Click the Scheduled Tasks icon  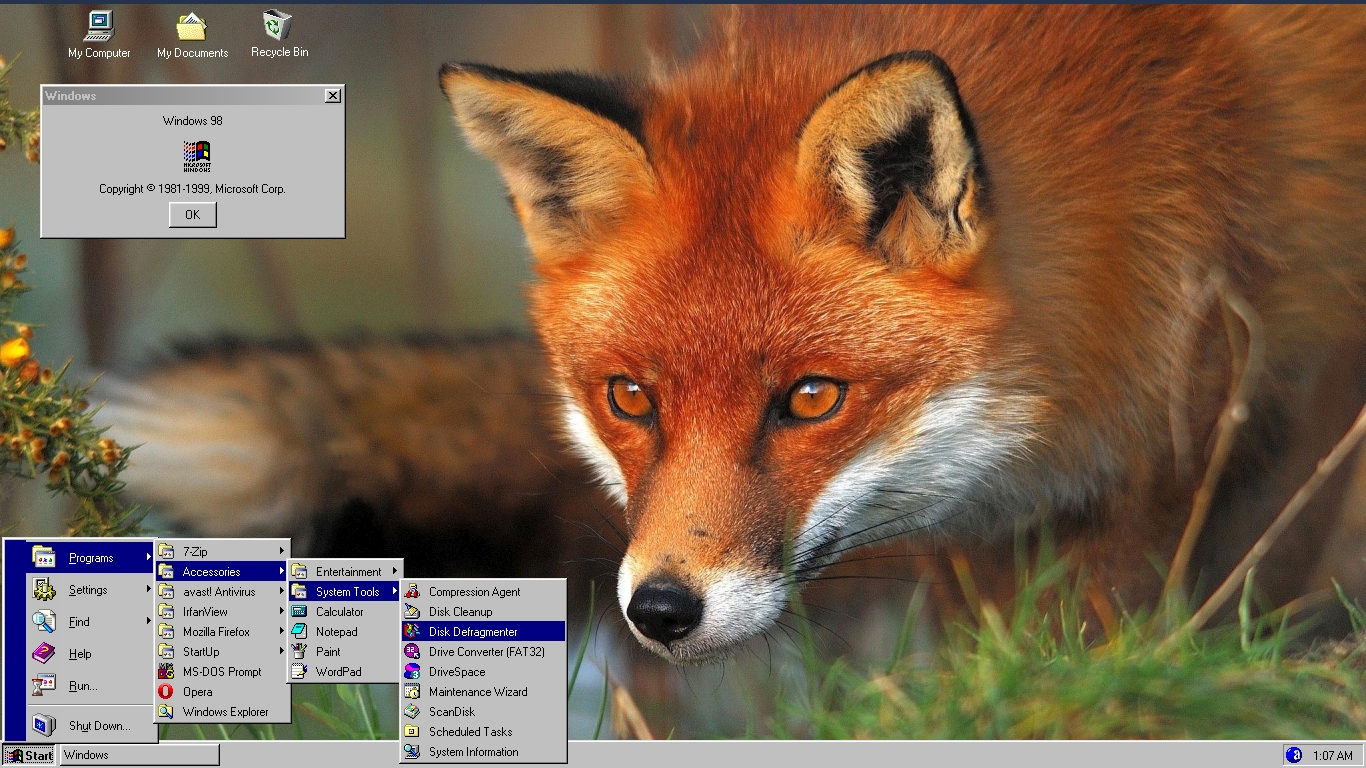coord(412,732)
